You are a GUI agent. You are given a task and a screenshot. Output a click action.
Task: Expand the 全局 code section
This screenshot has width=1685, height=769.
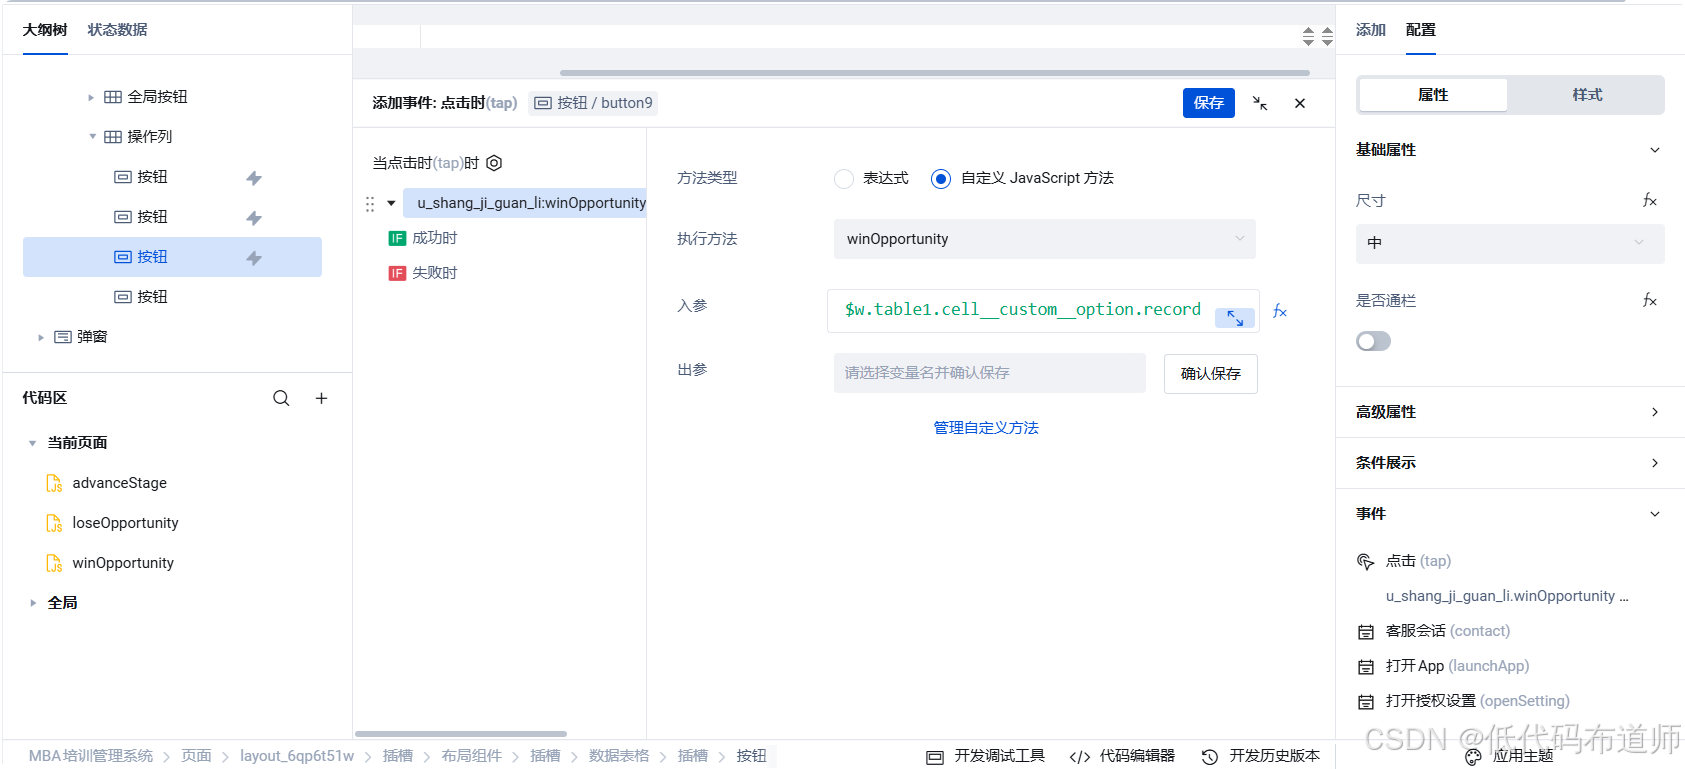[32, 603]
